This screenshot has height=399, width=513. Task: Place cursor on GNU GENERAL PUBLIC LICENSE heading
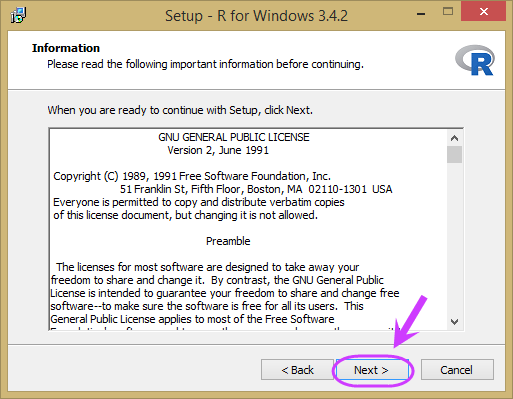[234, 137]
